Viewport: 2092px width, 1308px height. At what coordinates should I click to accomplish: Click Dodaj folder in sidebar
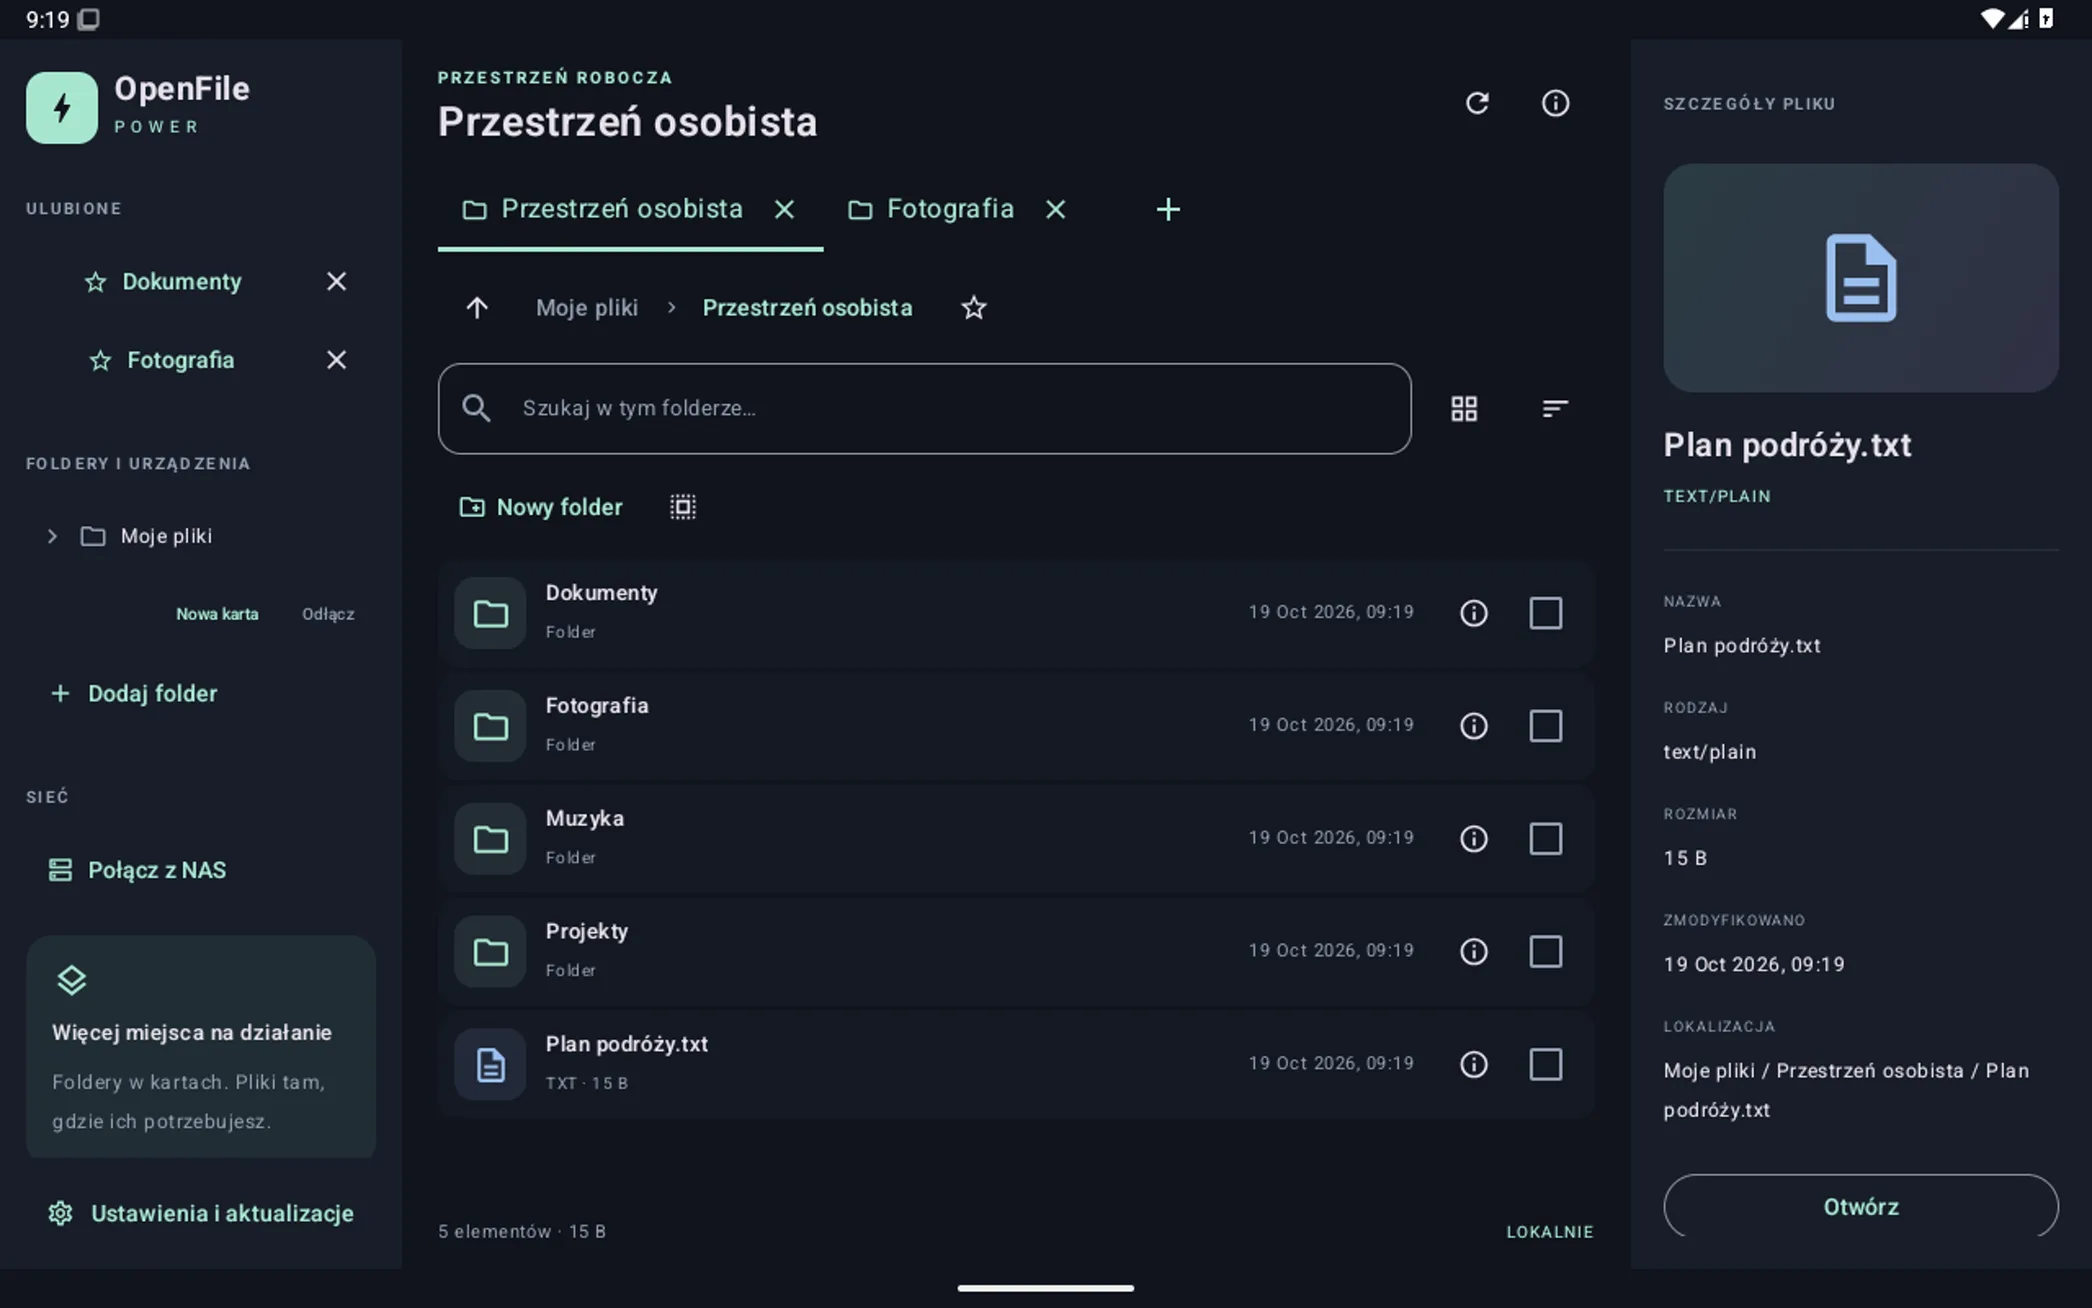[x=133, y=693]
